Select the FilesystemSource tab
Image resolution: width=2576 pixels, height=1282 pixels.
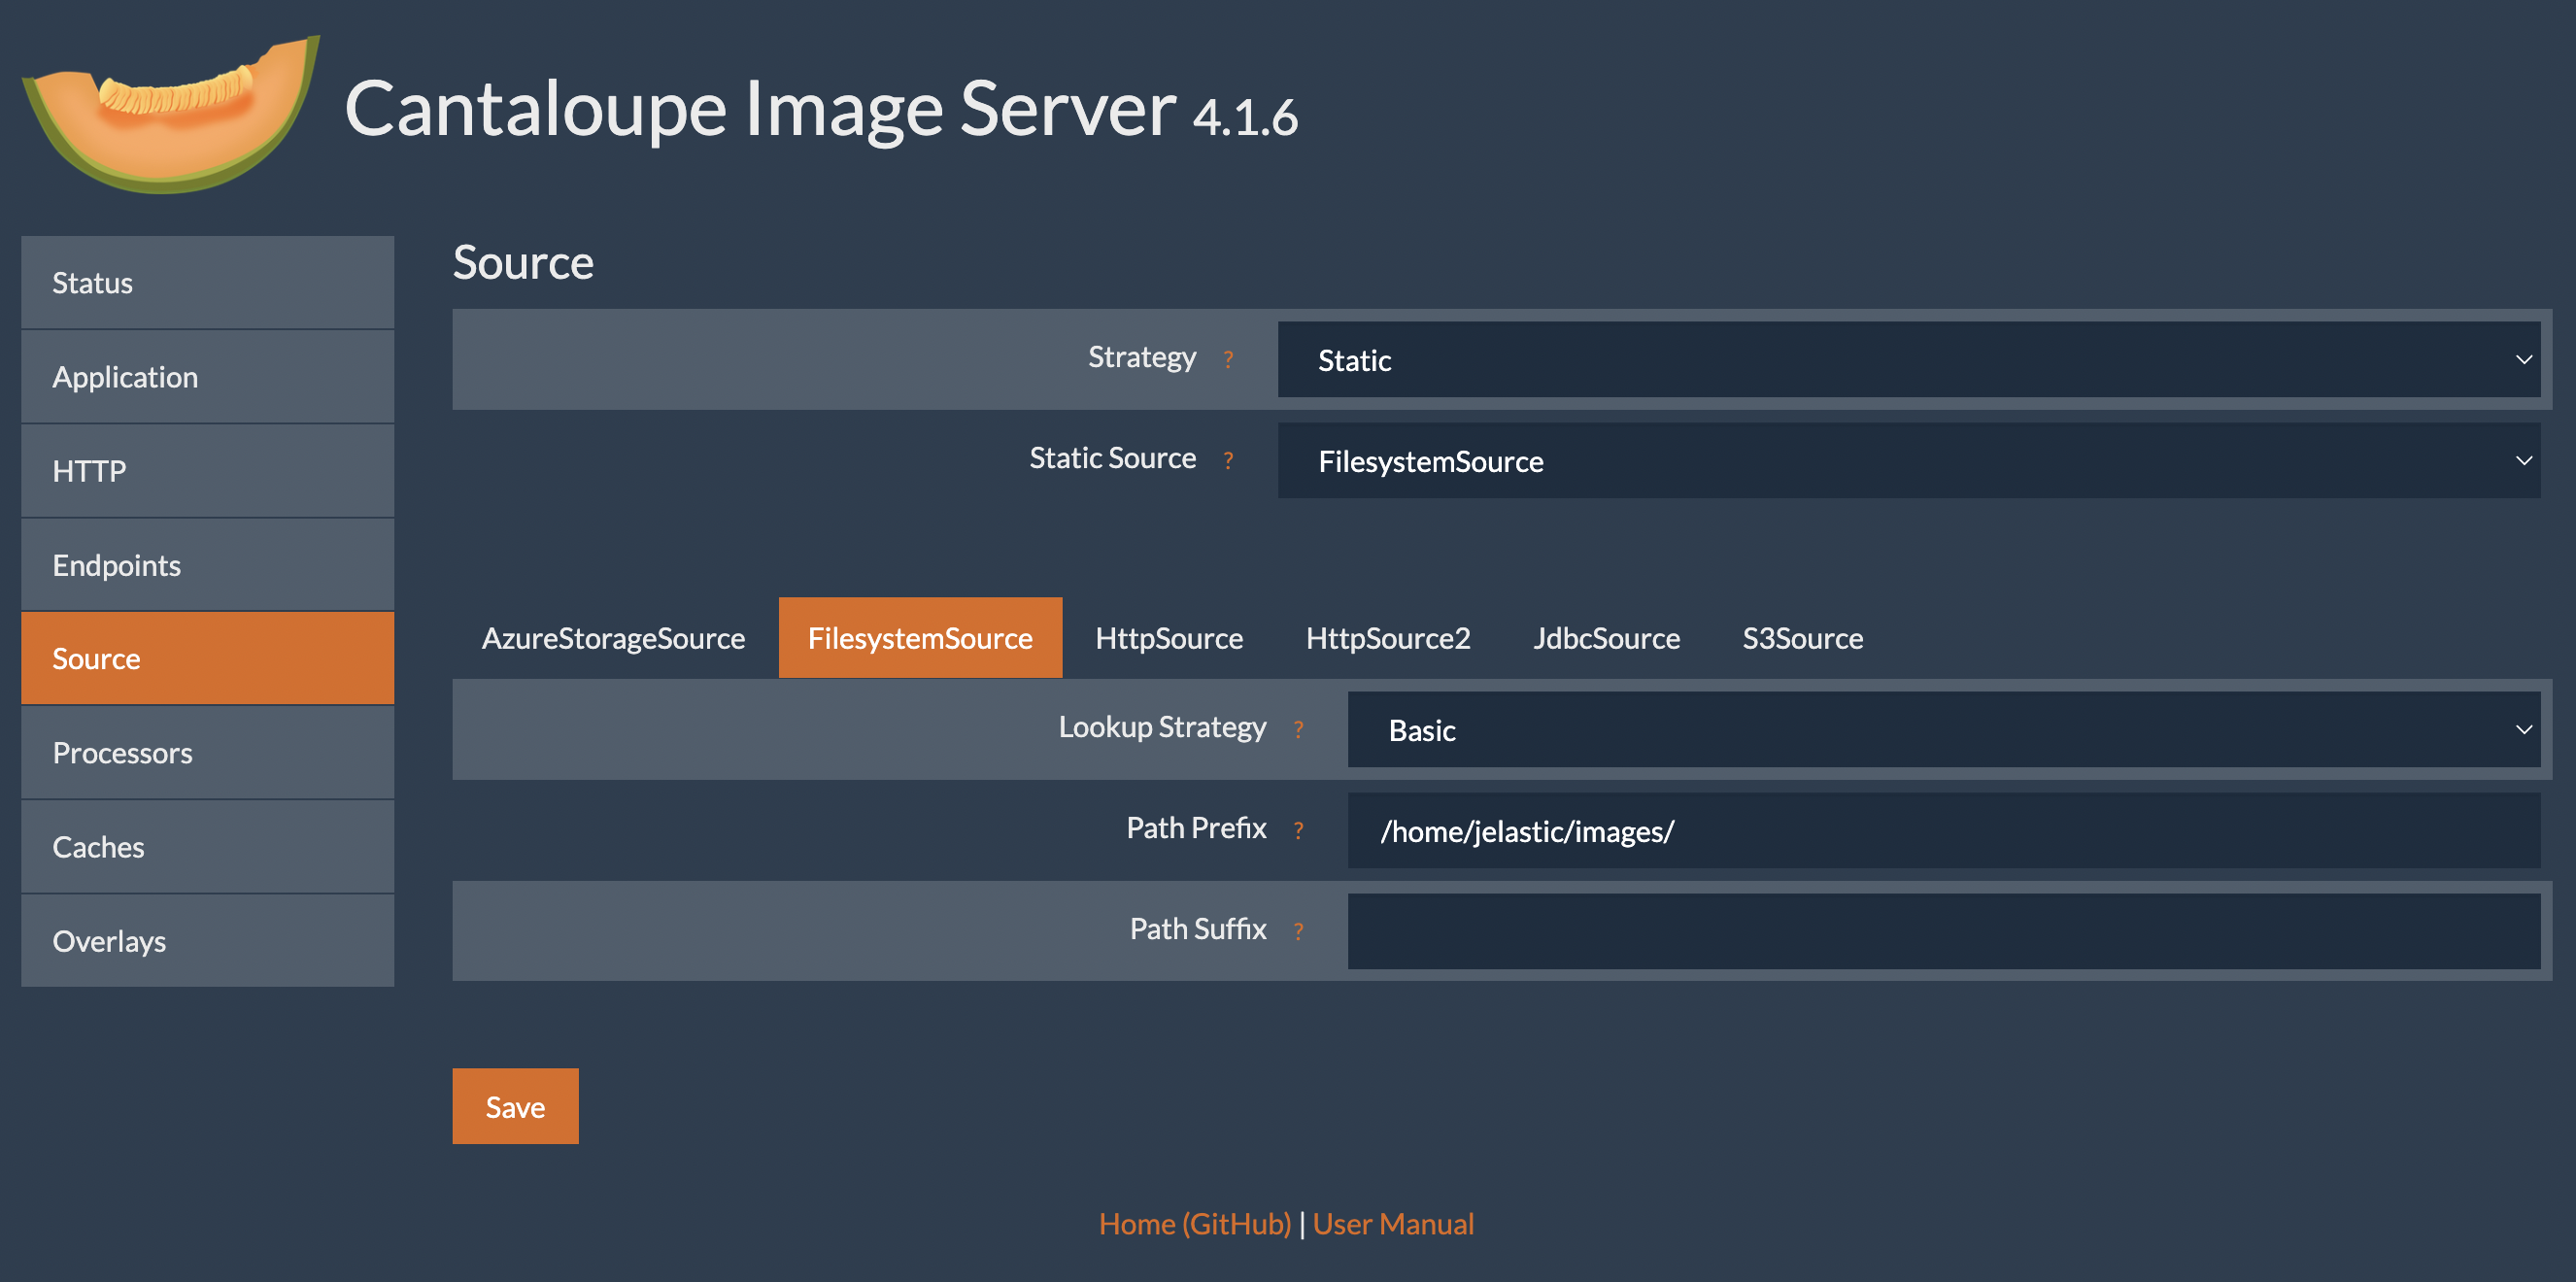pos(920,637)
